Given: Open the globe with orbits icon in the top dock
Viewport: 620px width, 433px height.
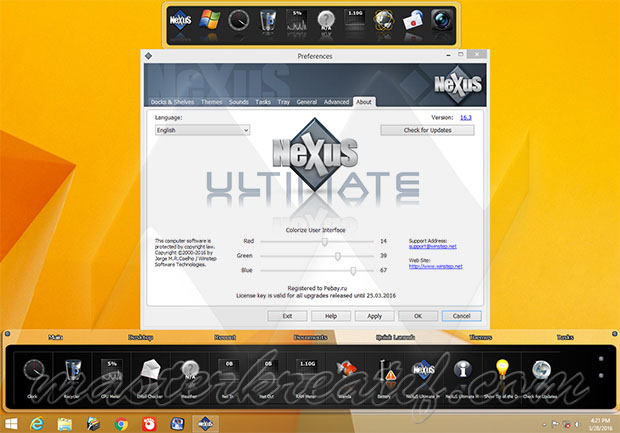Looking at the screenshot, I should [x=384, y=20].
